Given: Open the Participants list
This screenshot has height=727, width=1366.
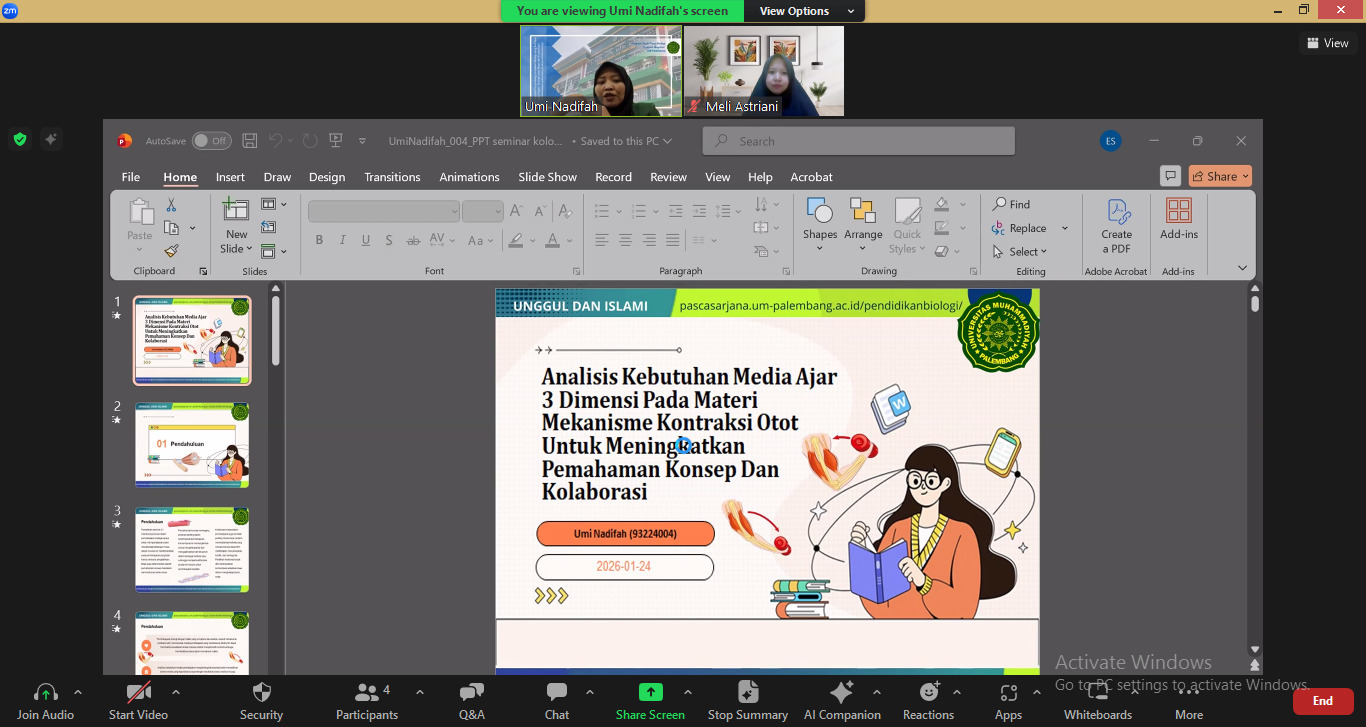Looking at the screenshot, I should pos(367,692).
